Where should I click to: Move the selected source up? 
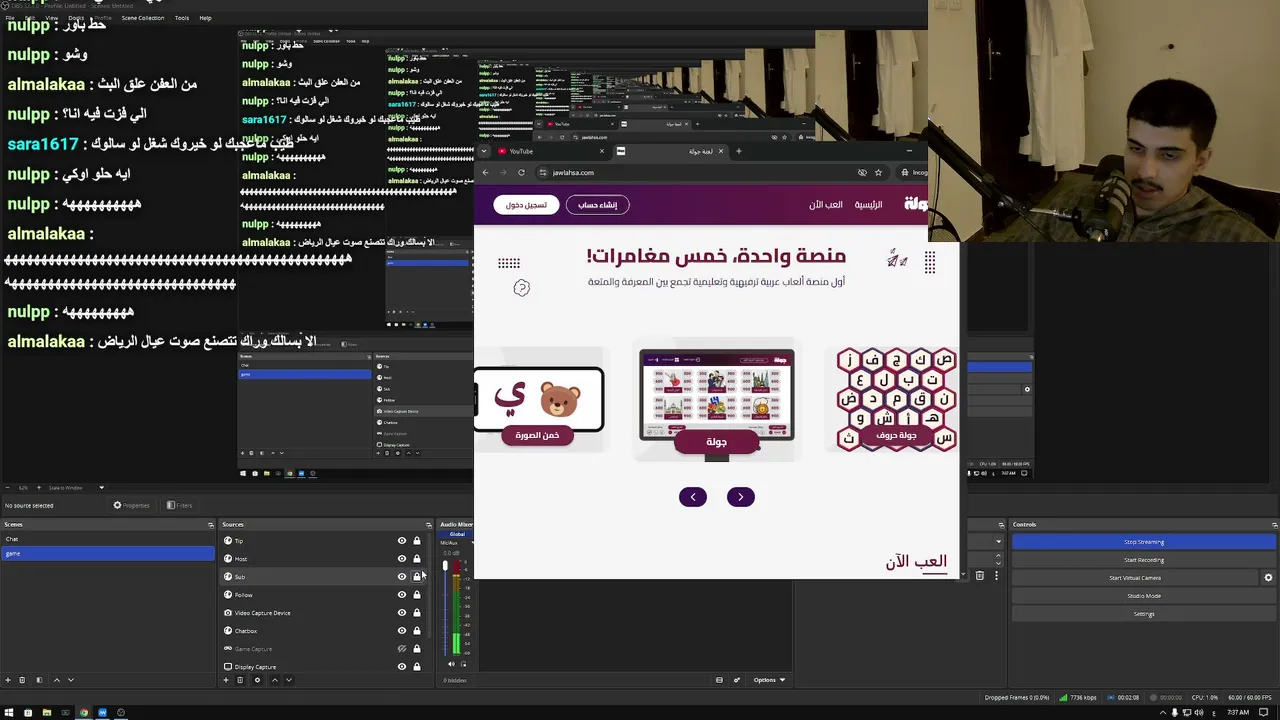point(274,680)
